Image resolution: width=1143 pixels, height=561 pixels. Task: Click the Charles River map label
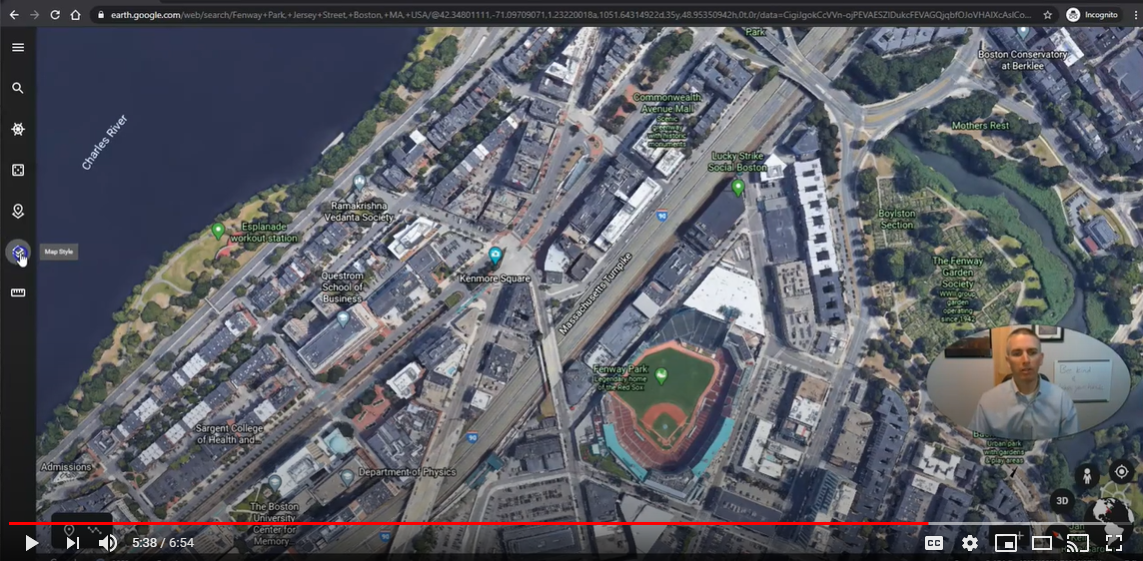point(105,142)
